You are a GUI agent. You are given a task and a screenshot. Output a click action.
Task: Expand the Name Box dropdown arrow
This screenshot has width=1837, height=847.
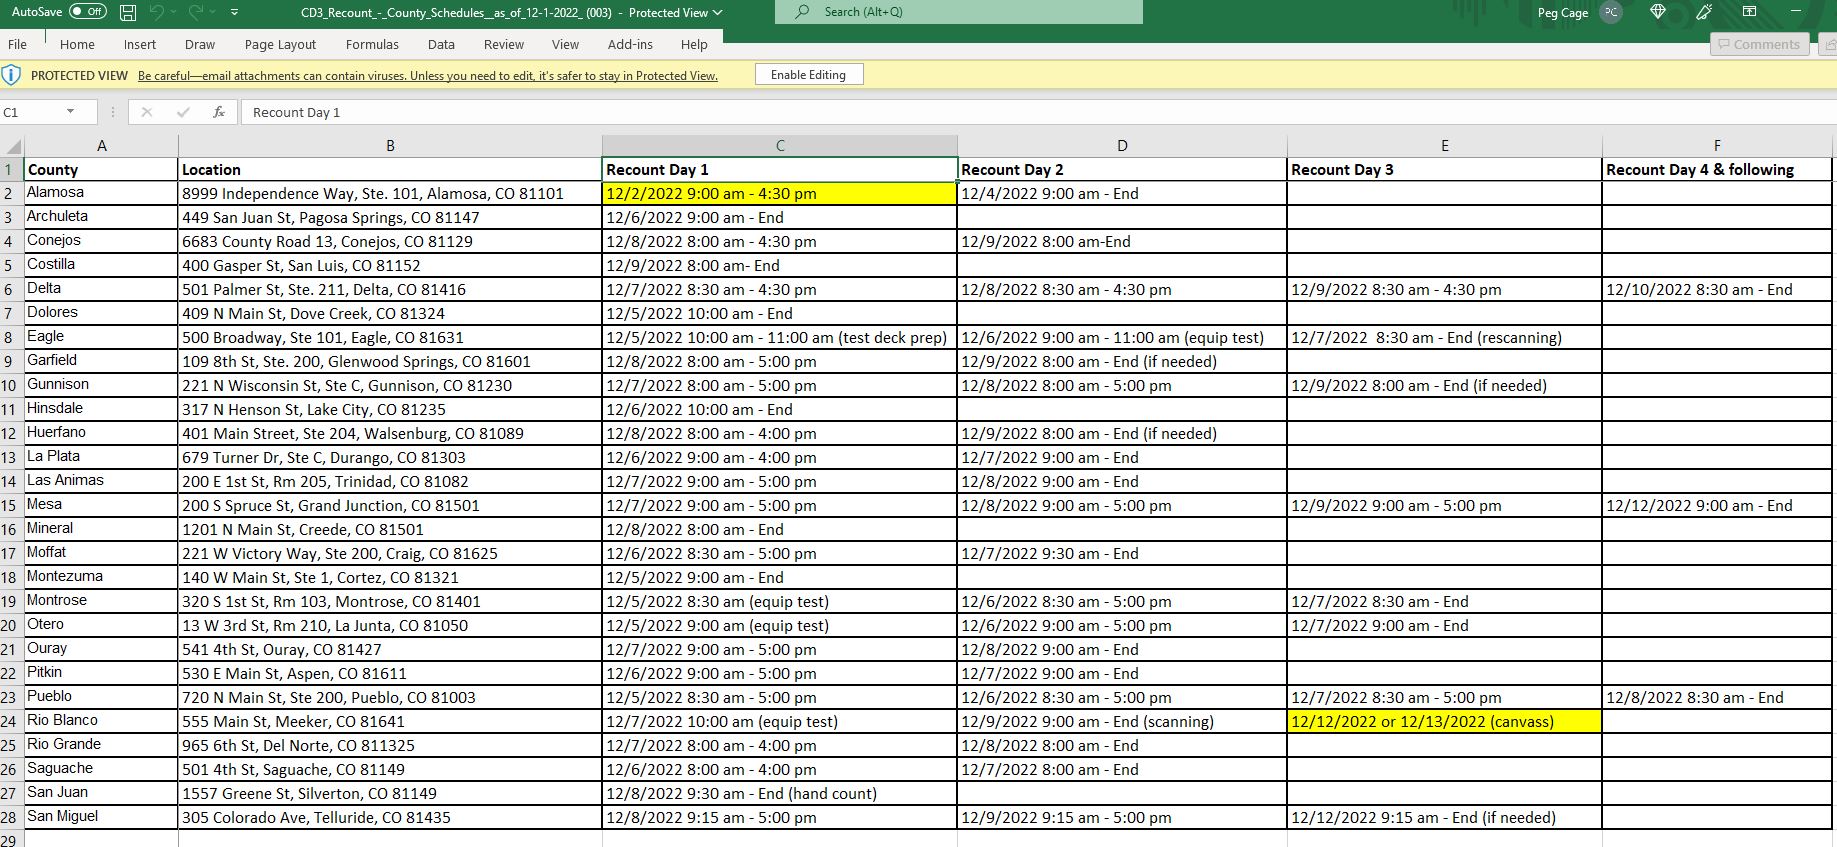[70, 112]
